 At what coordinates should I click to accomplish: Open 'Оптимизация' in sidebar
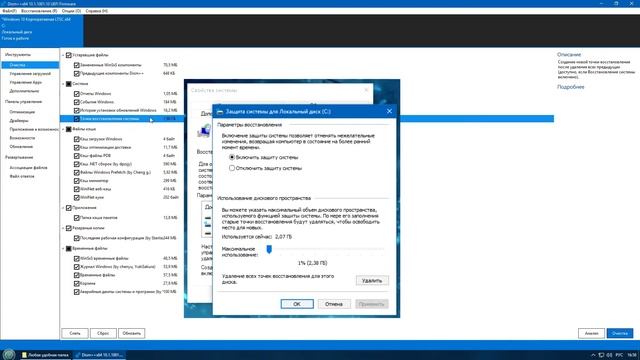point(22,112)
